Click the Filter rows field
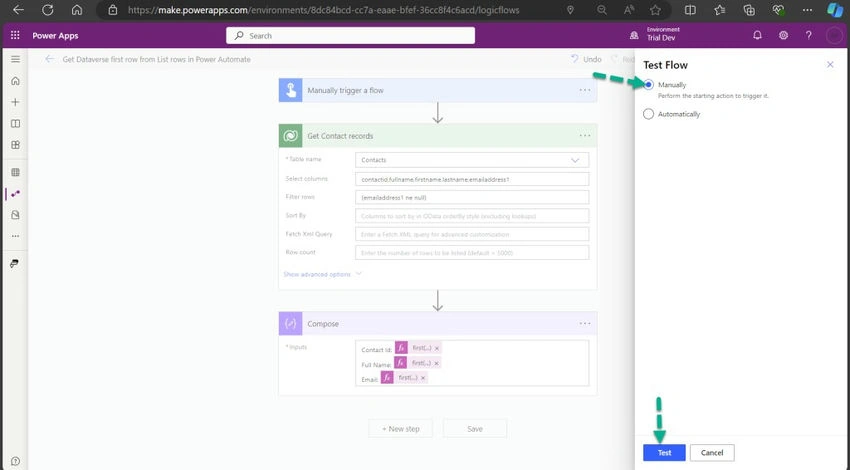The width and height of the screenshot is (850, 470). pyautogui.click(x=472, y=197)
